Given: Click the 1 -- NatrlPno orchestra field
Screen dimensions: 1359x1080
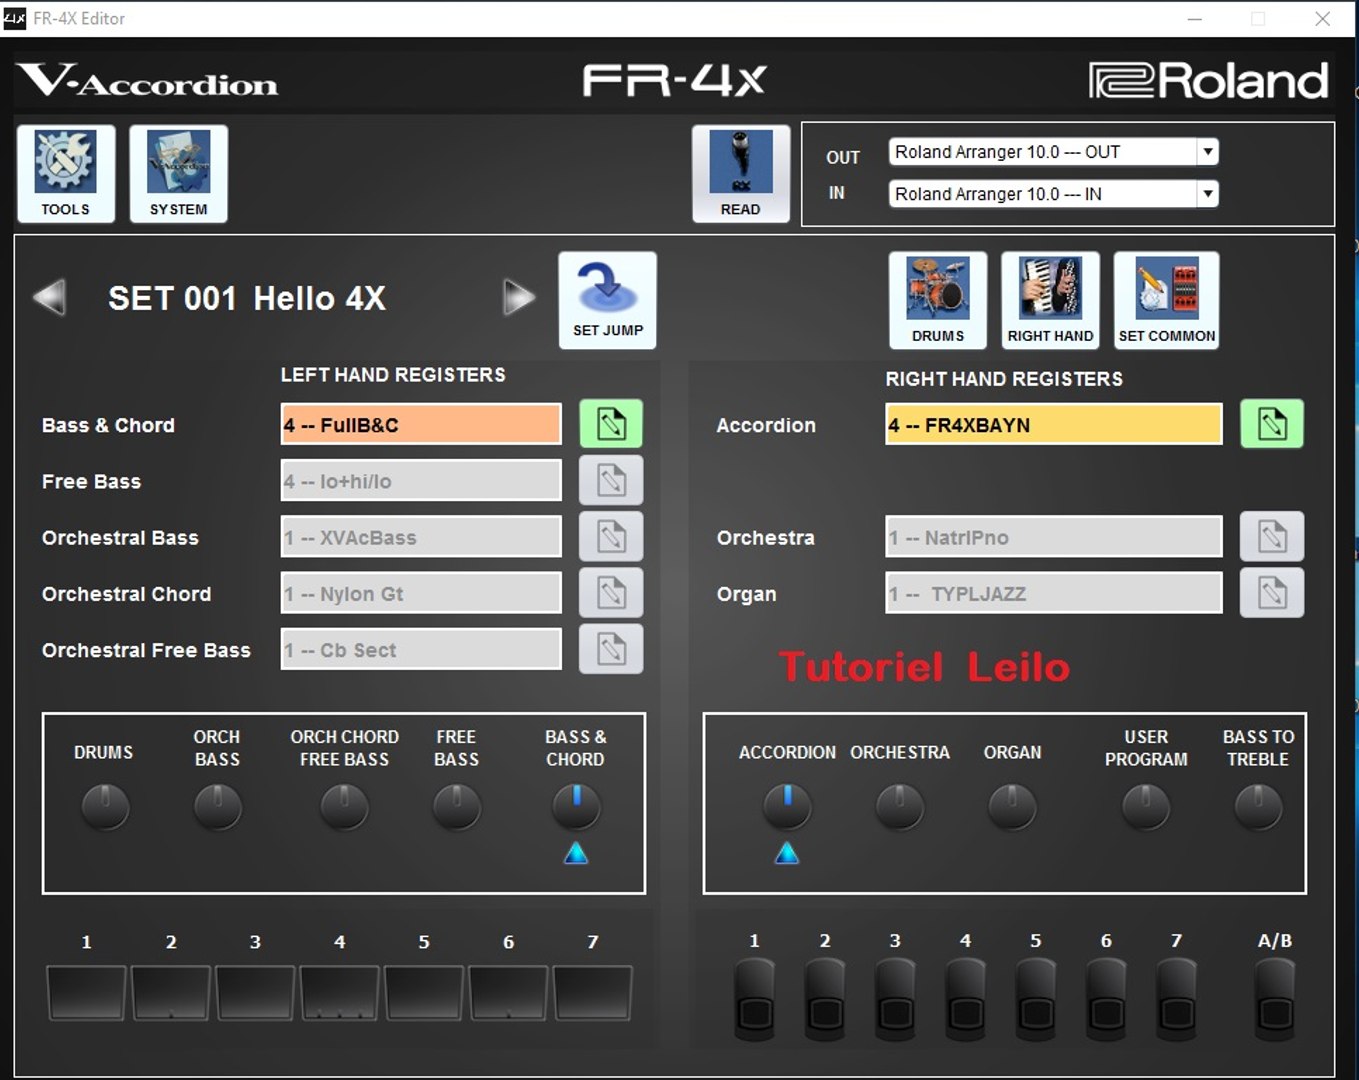Looking at the screenshot, I should point(1054,537).
